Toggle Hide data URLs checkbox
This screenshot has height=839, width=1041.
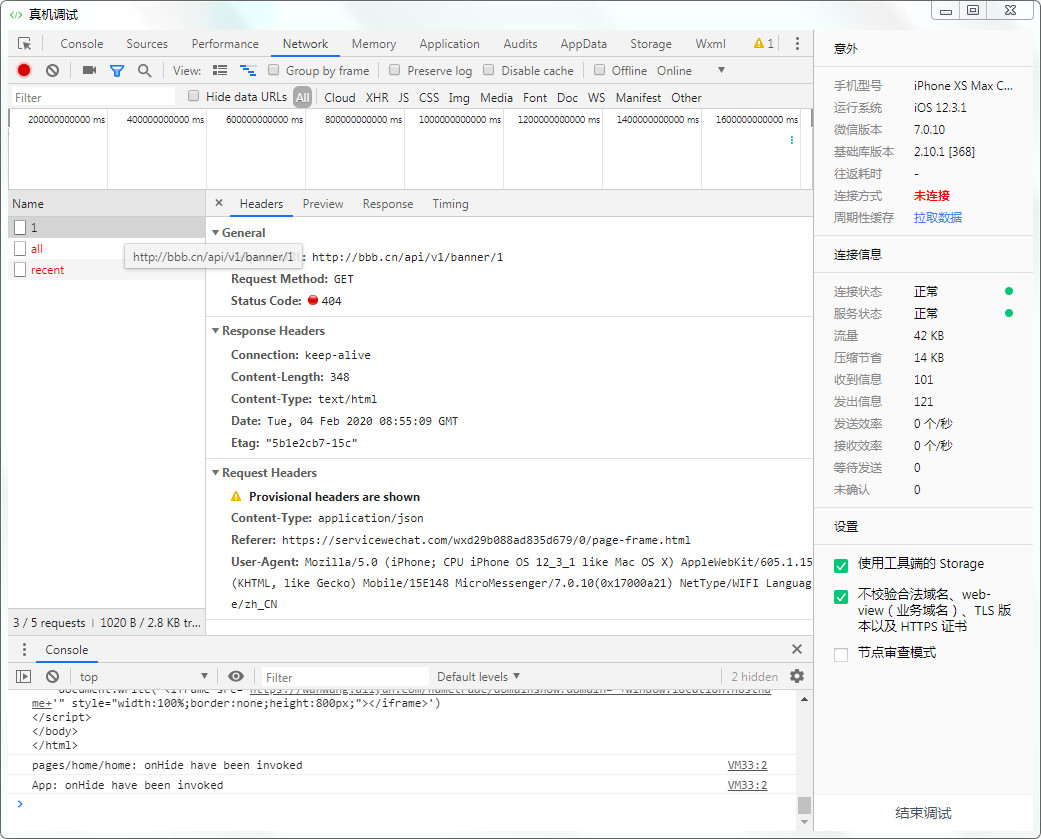click(x=193, y=96)
